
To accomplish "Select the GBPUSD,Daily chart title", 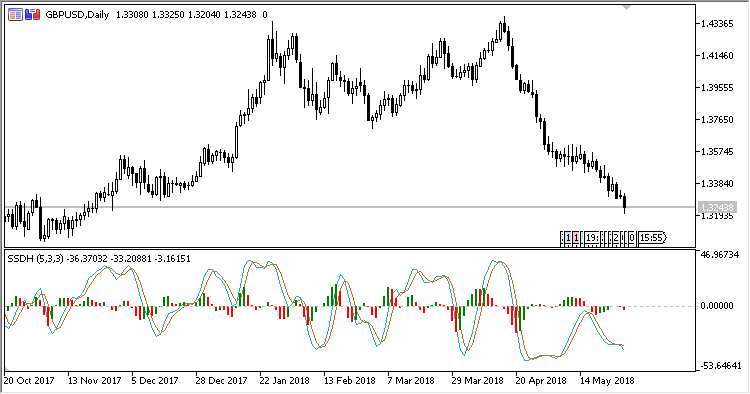I will (77, 15).
